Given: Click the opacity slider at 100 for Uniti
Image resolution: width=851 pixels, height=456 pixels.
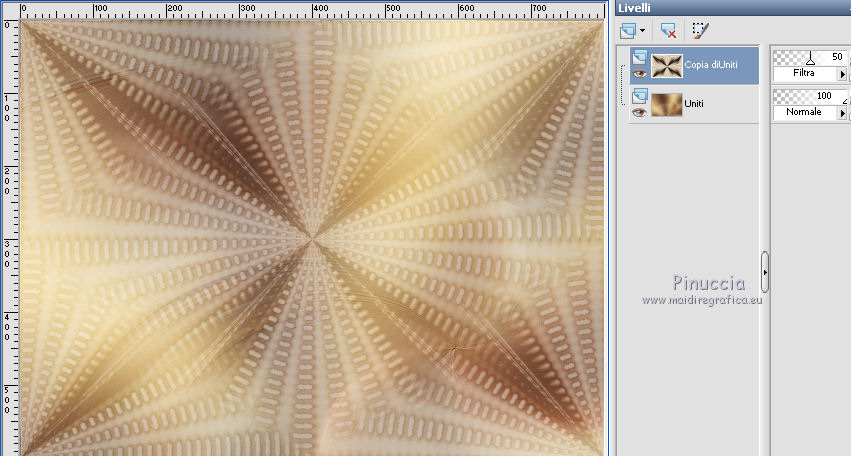Looking at the screenshot, I should point(810,97).
